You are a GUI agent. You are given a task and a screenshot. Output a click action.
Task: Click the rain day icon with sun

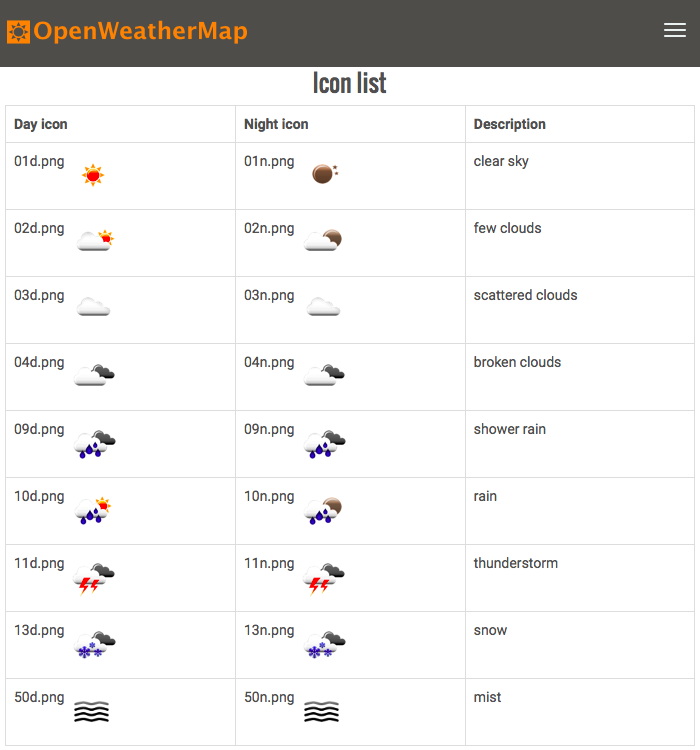pos(93,510)
